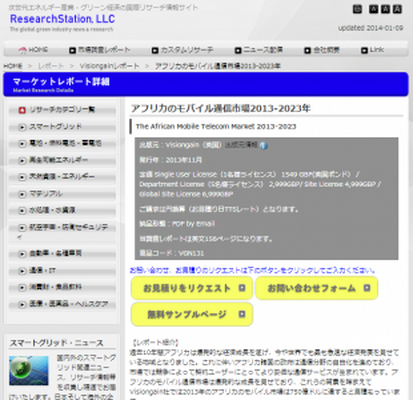
Task: Select the largest A font-size icon
Action: coord(397,9)
